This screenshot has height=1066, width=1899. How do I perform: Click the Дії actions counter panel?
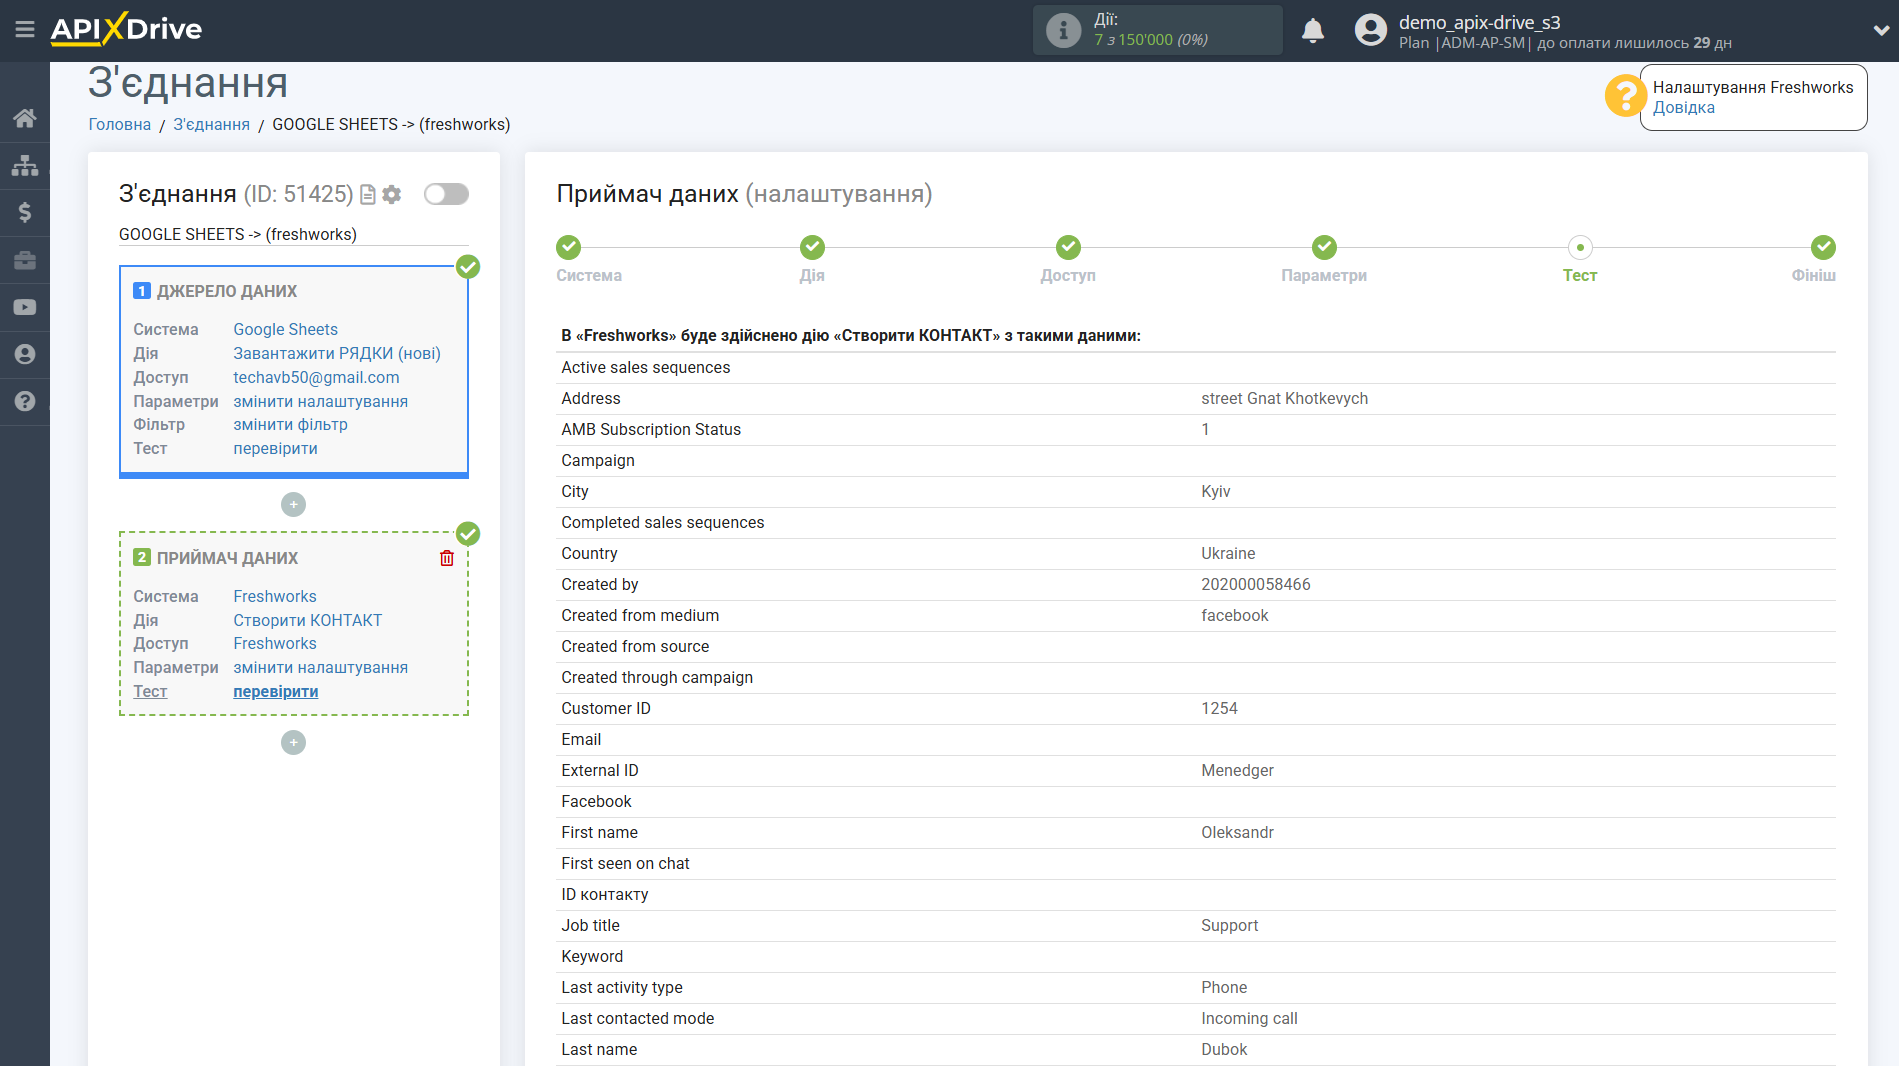tap(1157, 30)
